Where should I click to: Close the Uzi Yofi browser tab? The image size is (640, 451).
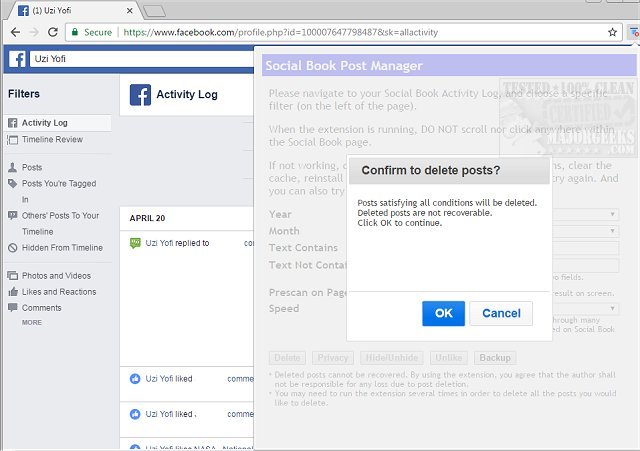pyautogui.click(x=129, y=11)
